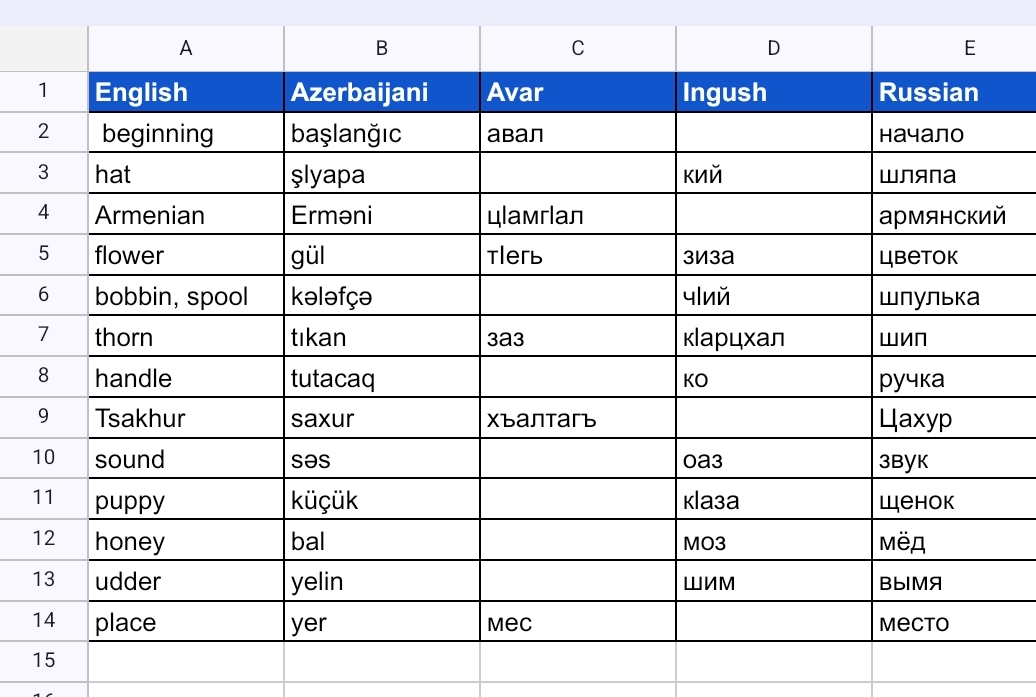Click the 'bobbin, spool' cell

click(186, 297)
